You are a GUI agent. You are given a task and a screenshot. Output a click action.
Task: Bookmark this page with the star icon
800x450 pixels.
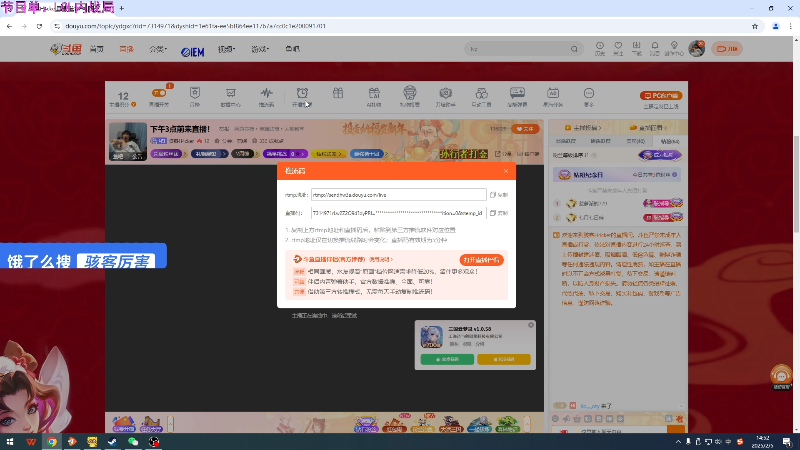[x=755, y=27]
